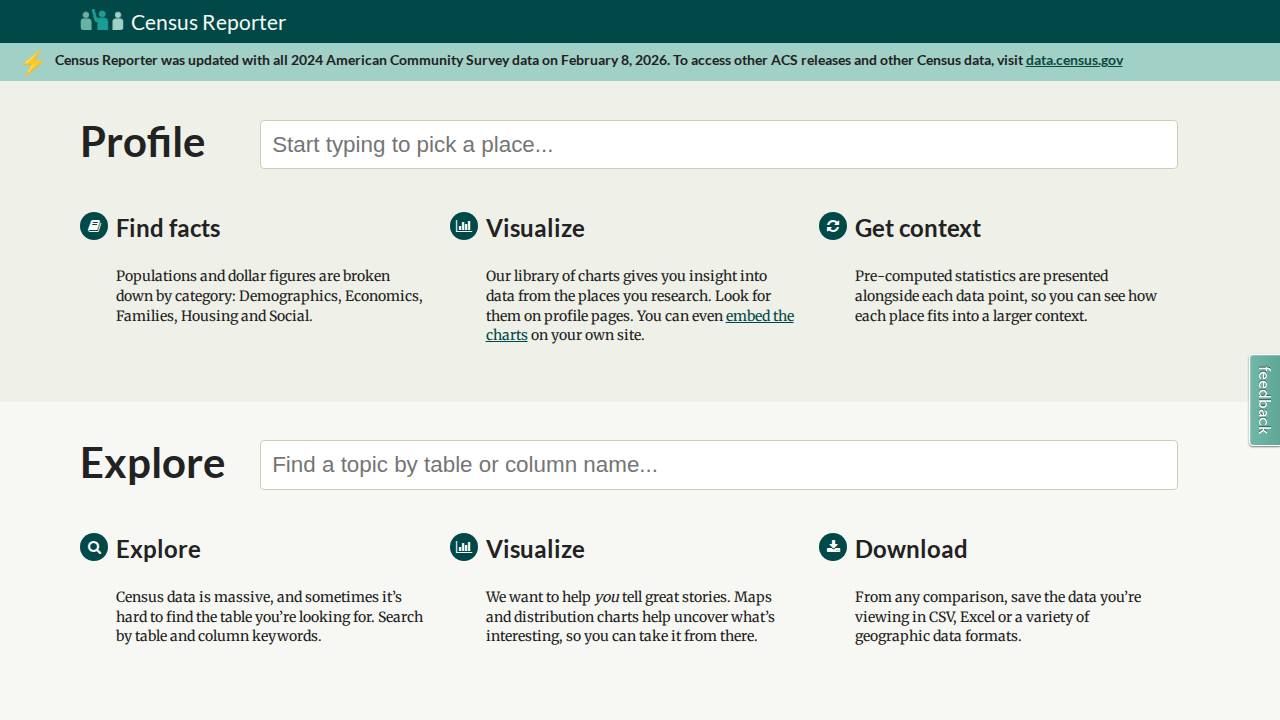This screenshot has width=1280, height=720.
Task: Click the bar chart icon in the Profile section
Action: point(464,226)
